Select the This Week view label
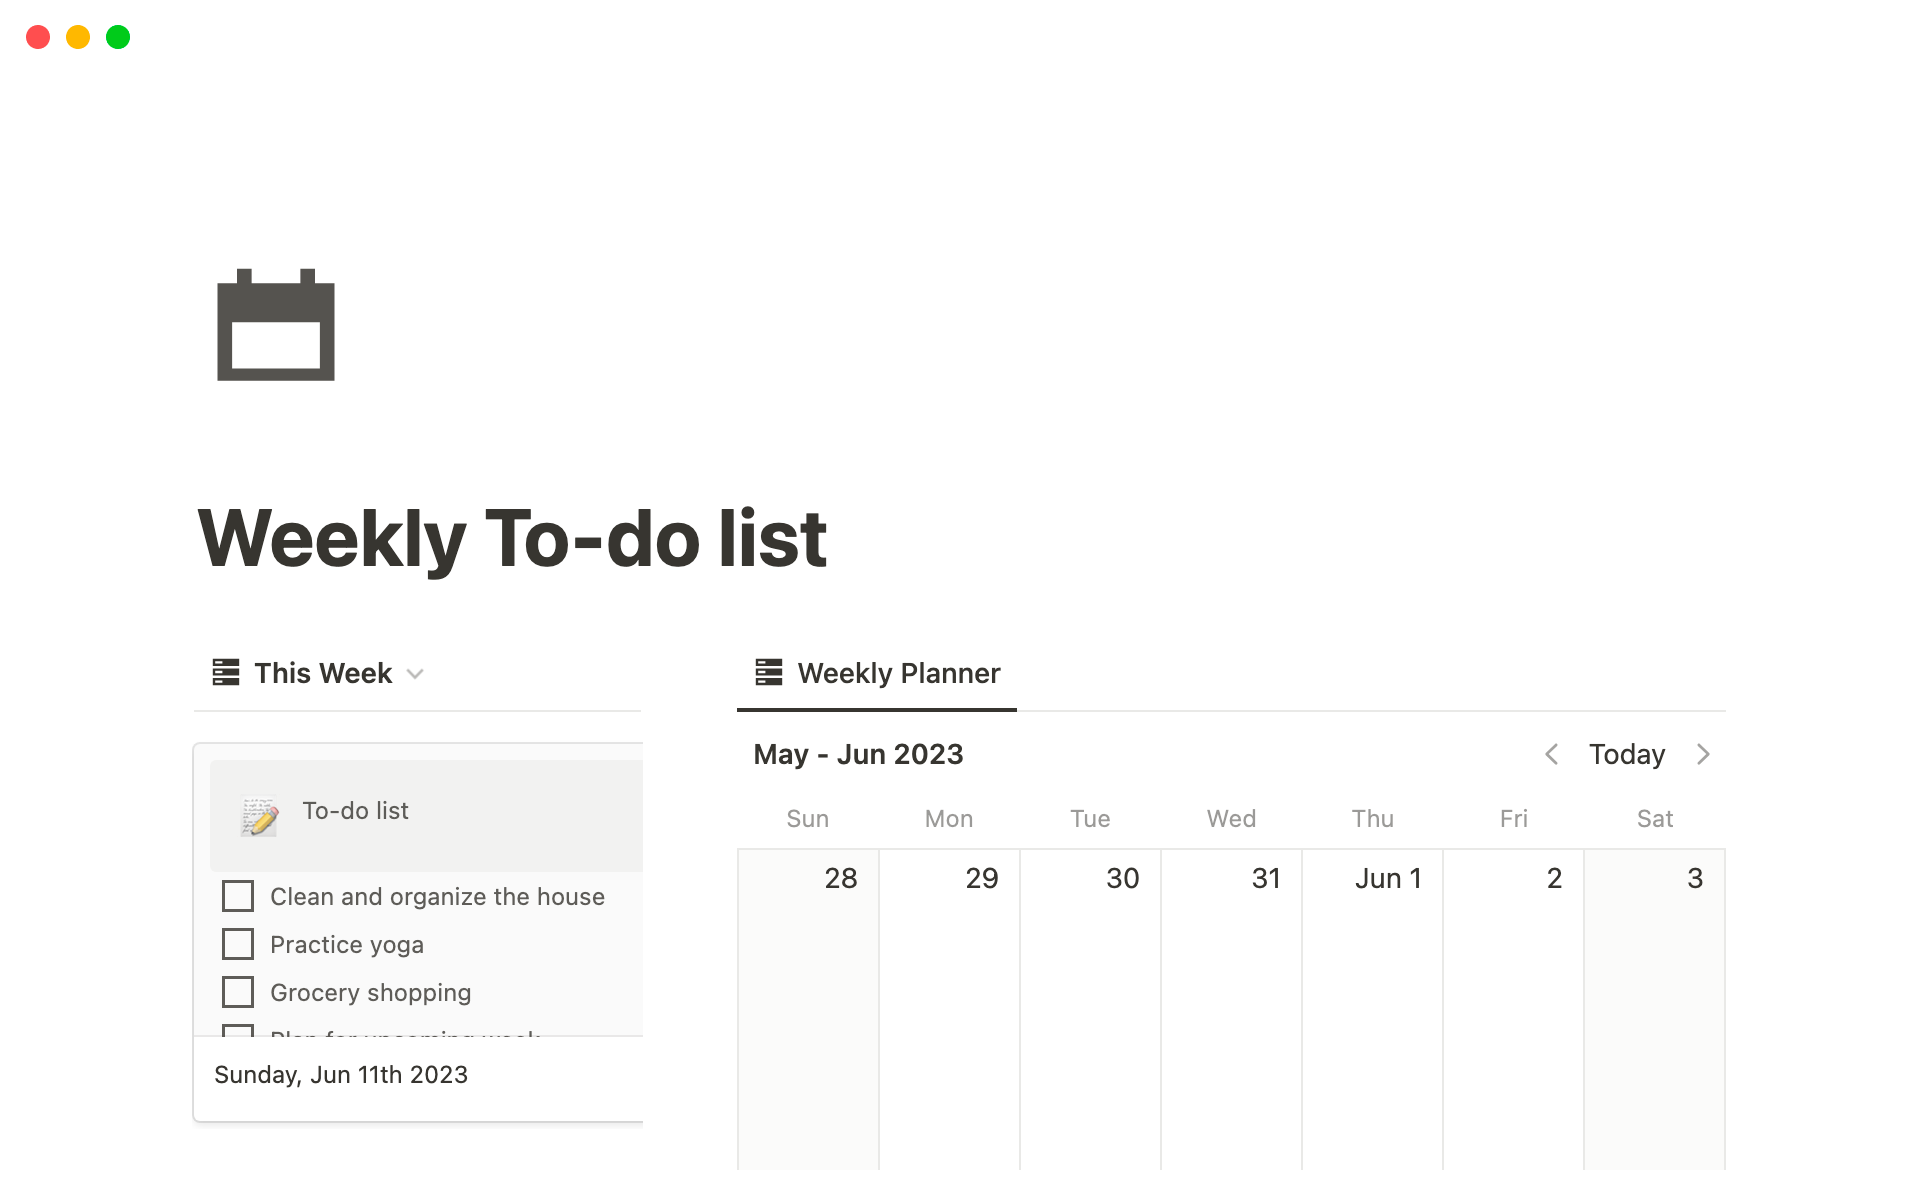The image size is (1920, 1200). [x=322, y=673]
